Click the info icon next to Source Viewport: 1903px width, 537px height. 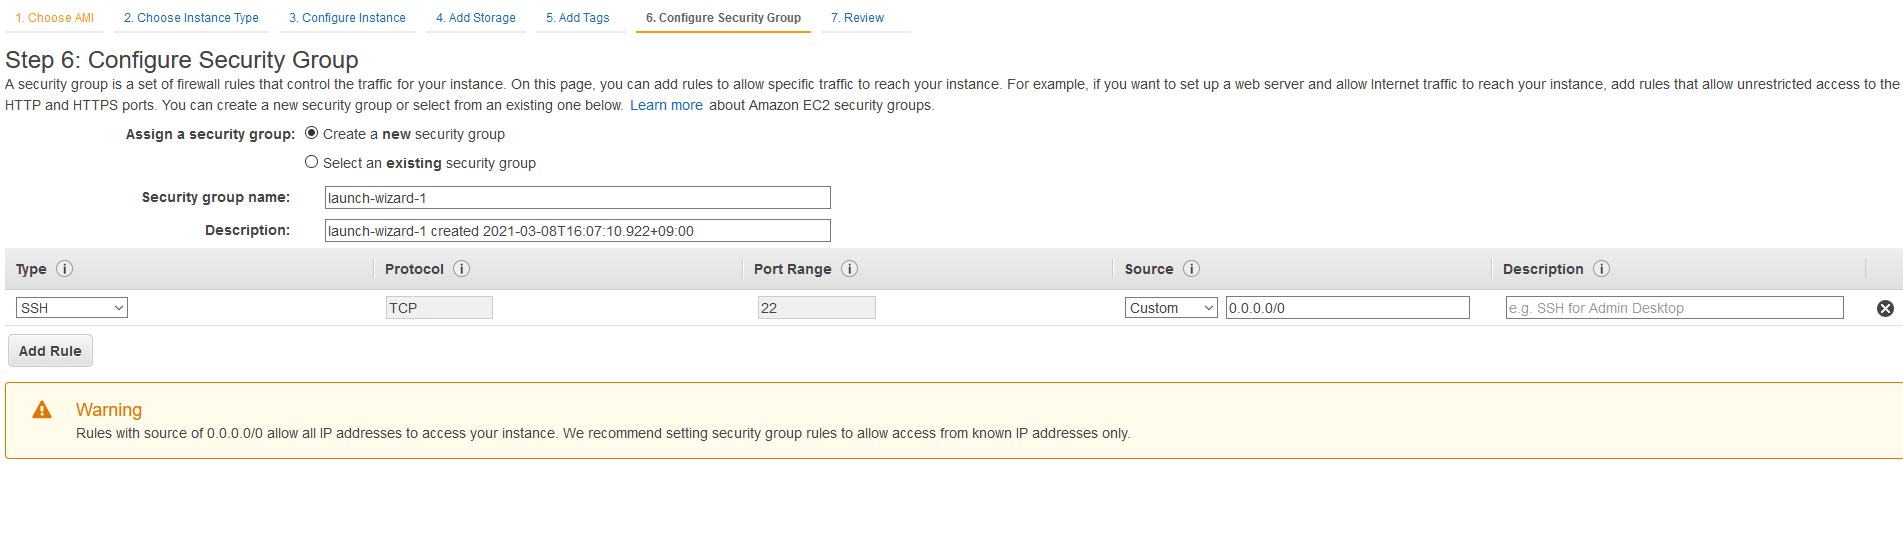pyautogui.click(x=1191, y=269)
